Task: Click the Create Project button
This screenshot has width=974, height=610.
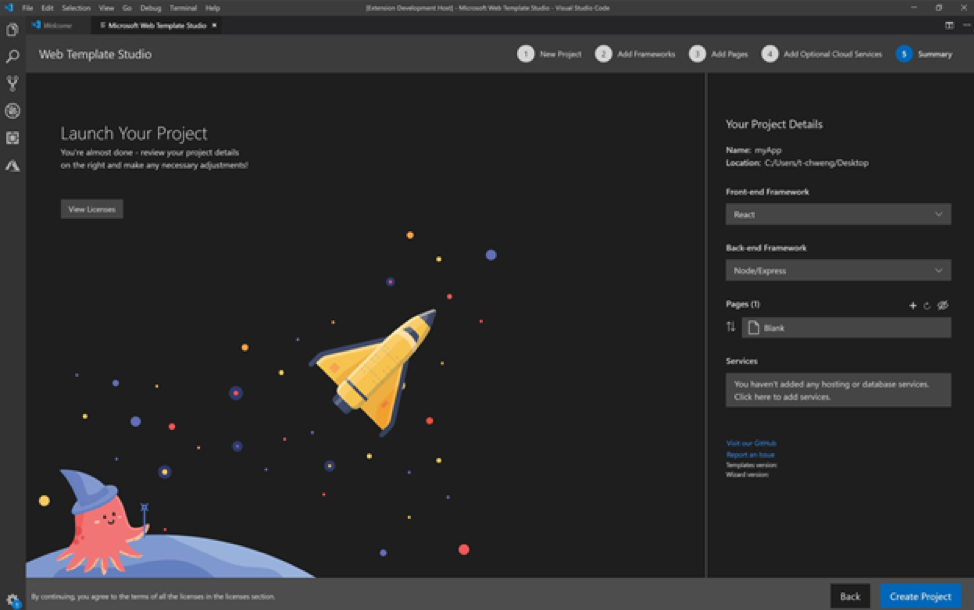Action: [x=920, y=595]
